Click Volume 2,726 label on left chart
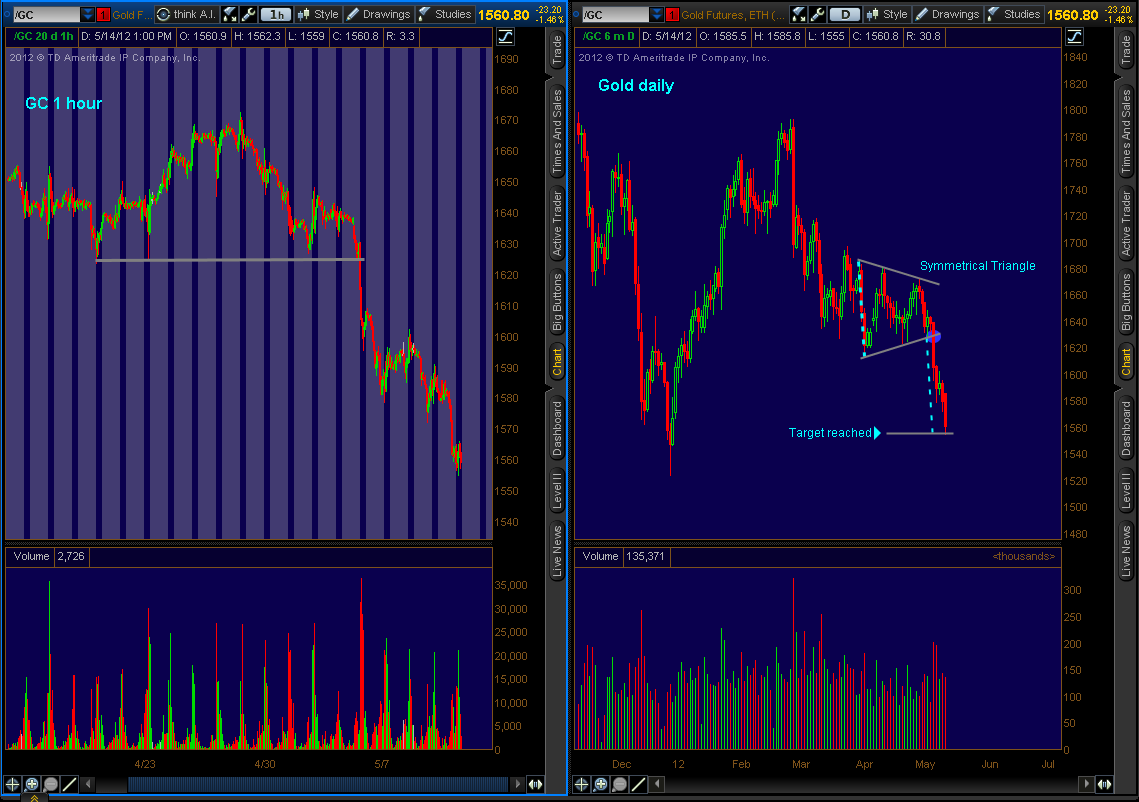Screen dimensions: 1139x802 click(x=49, y=556)
